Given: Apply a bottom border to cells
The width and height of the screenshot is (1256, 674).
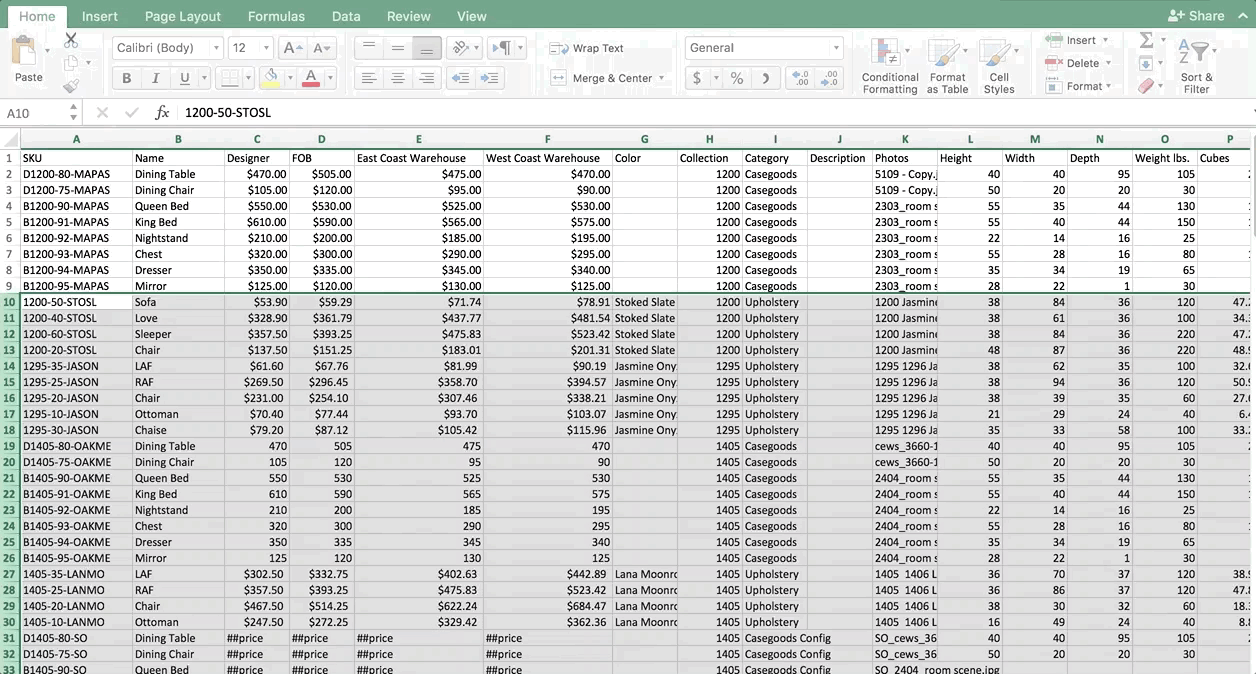Looking at the screenshot, I should (x=229, y=78).
